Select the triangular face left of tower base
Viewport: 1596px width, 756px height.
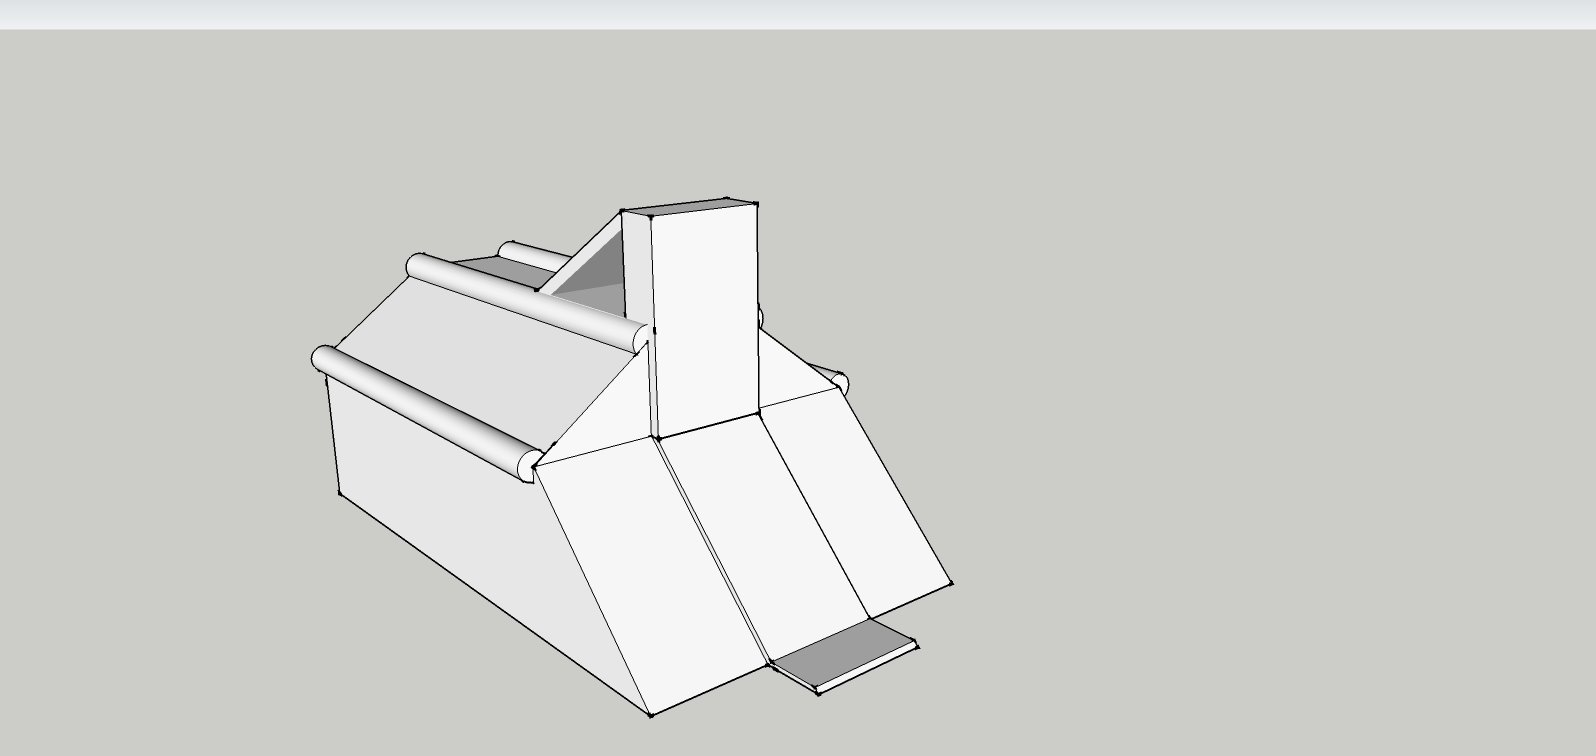(x=610, y=420)
